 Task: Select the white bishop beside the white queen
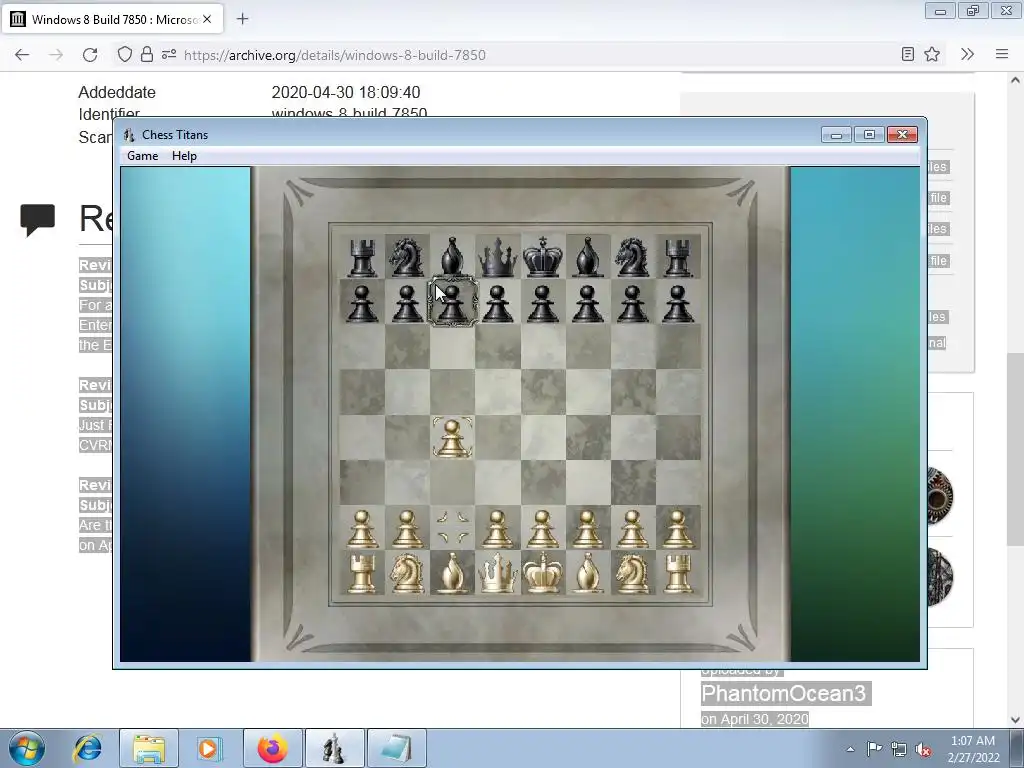tap(452, 573)
